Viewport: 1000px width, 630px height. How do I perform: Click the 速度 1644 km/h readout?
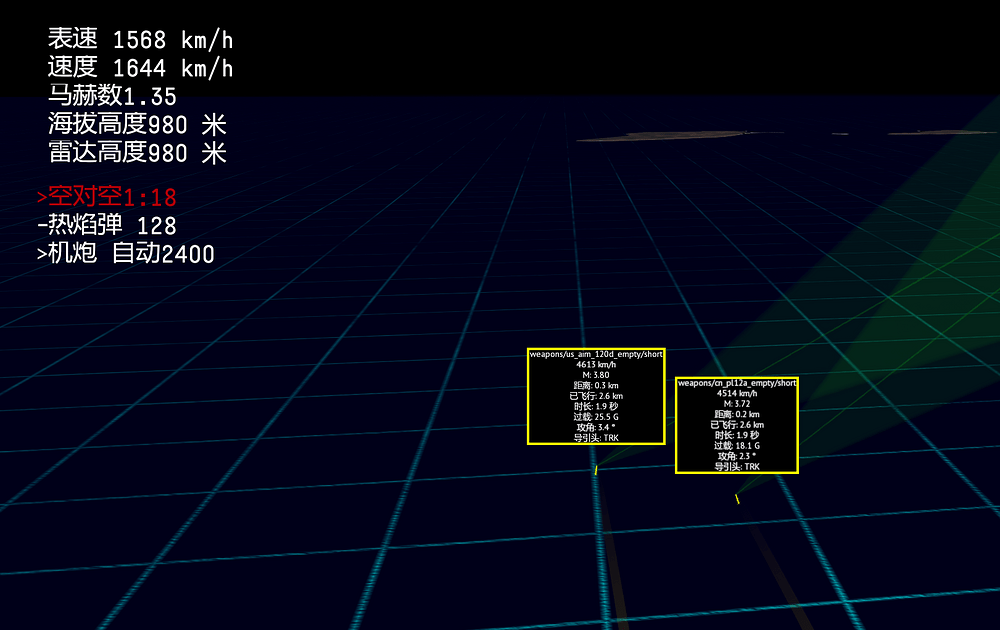point(140,68)
